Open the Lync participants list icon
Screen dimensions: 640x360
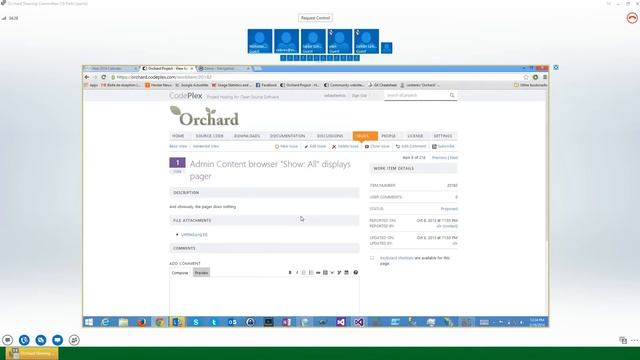[x=74, y=340]
